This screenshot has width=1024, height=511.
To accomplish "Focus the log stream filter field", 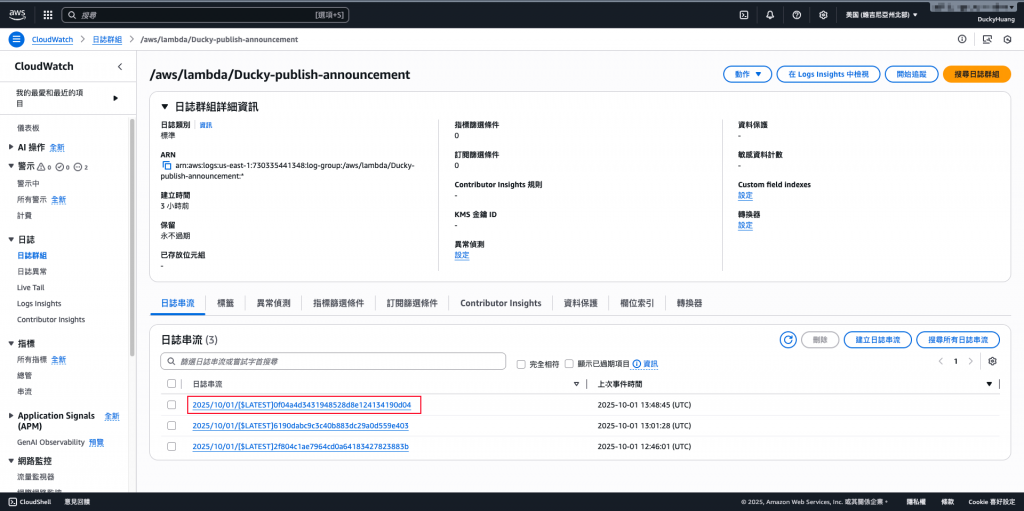I will tap(333, 361).
